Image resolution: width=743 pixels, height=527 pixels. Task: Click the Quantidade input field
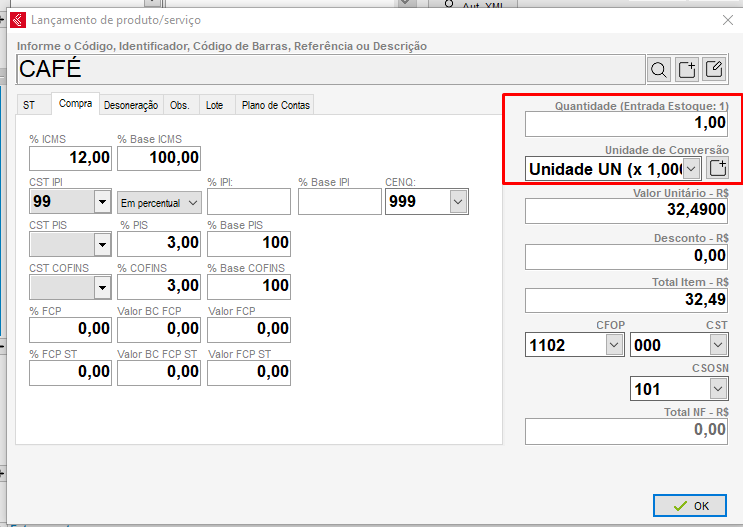tap(626, 123)
